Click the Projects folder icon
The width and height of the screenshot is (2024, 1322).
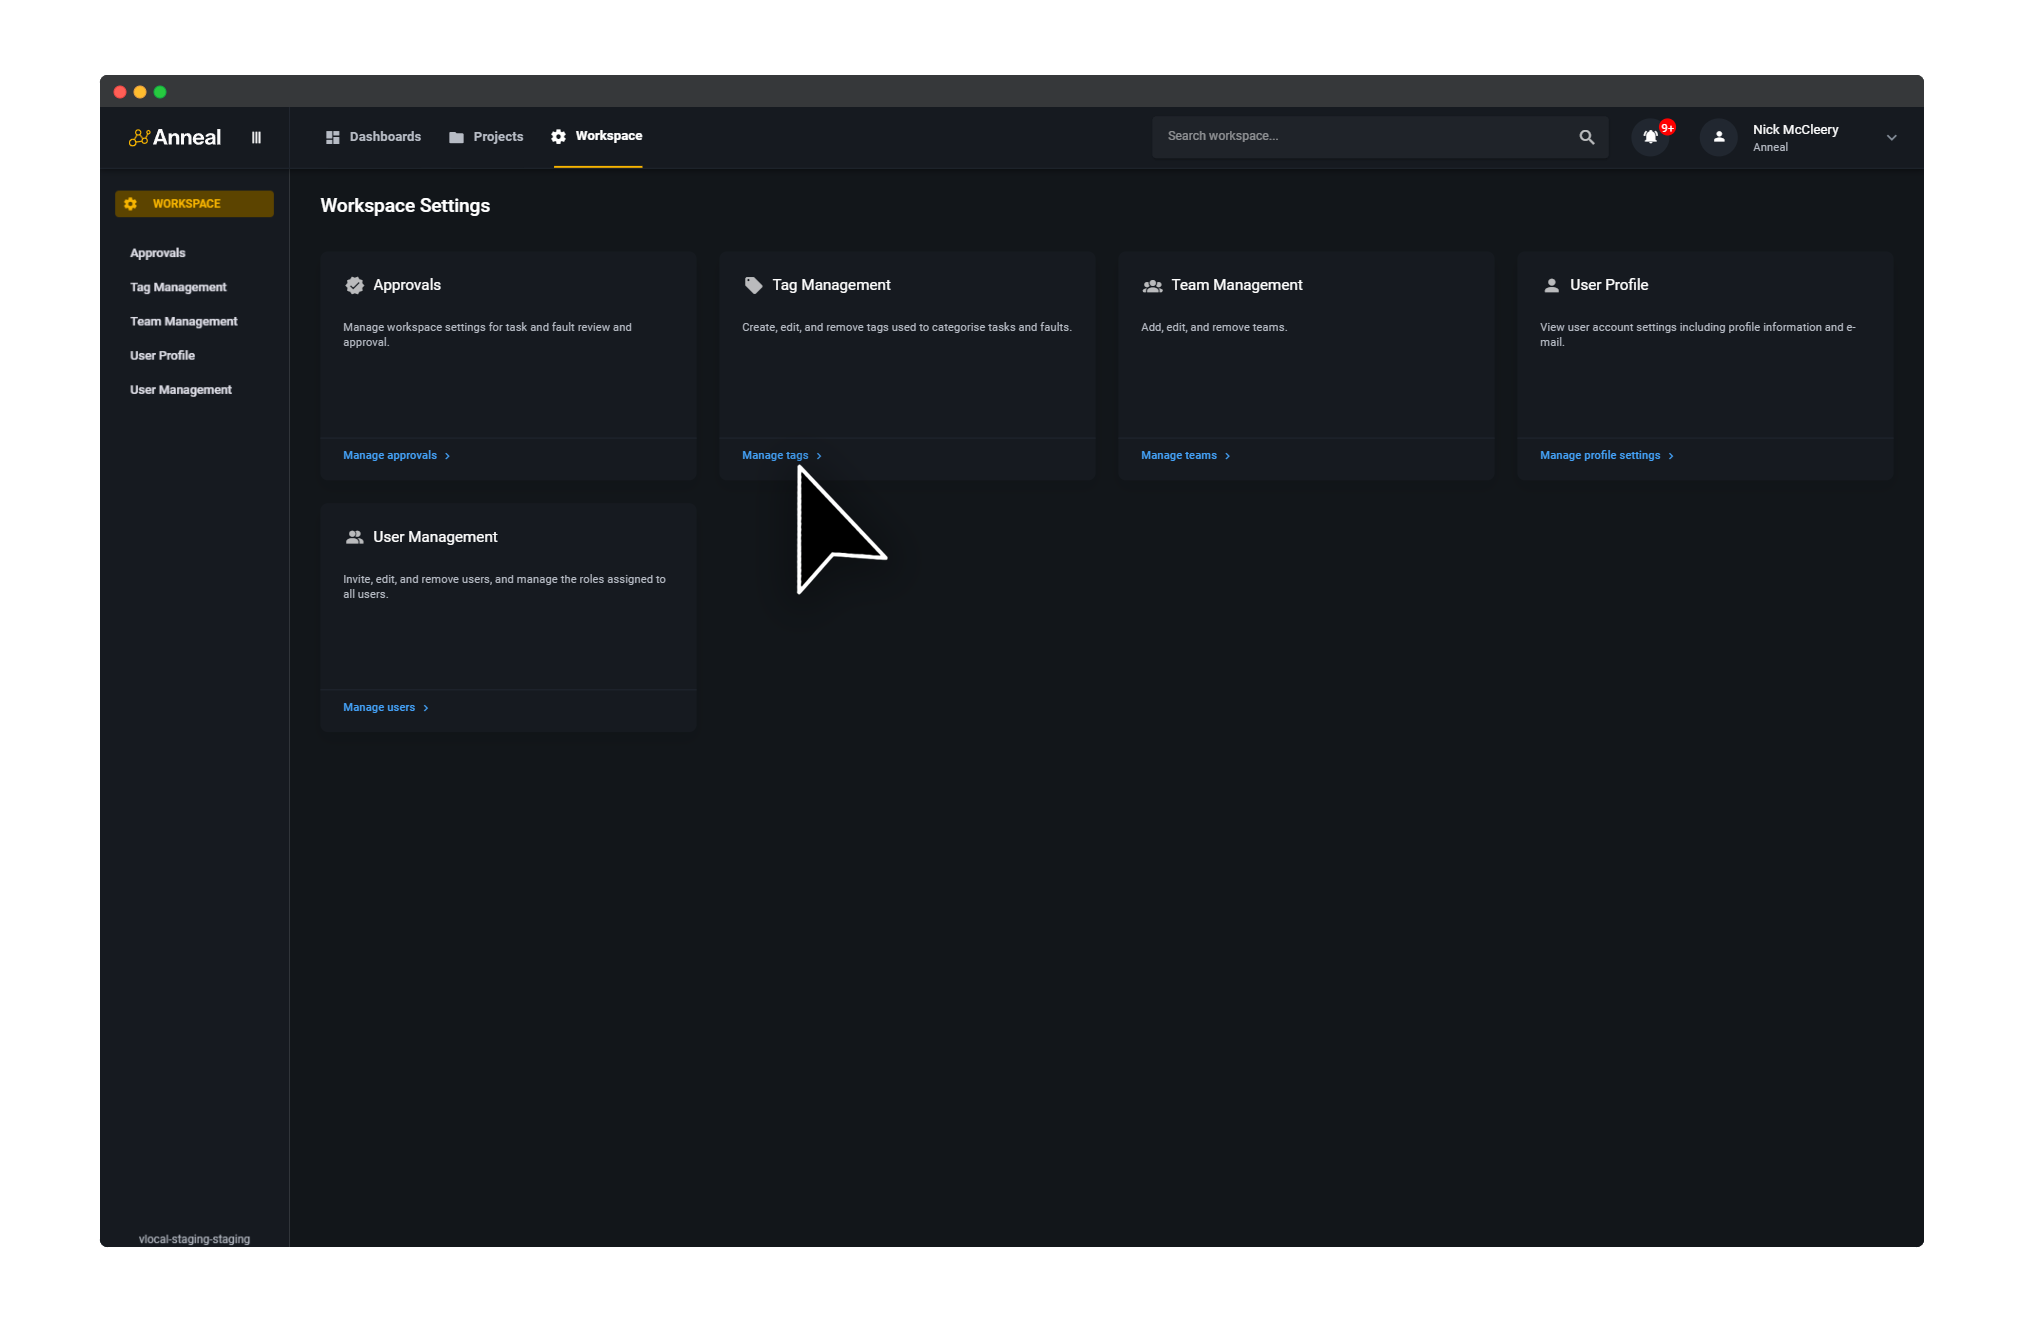coord(456,137)
